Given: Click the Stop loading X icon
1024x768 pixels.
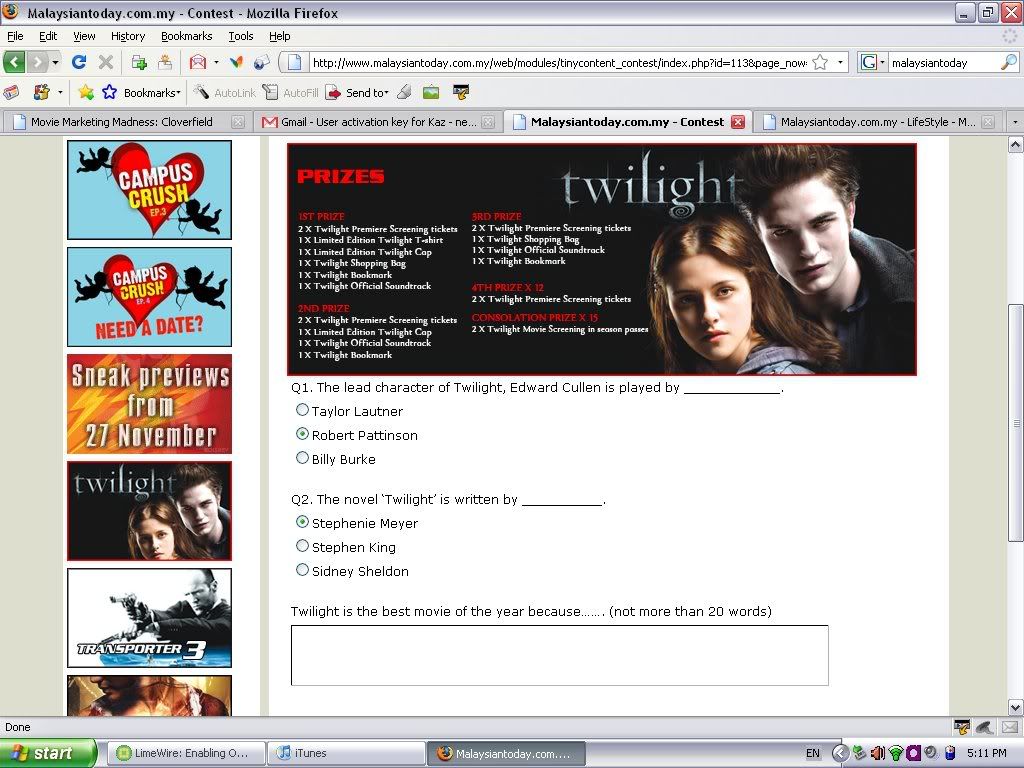Looking at the screenshot, I should [106, 62].
